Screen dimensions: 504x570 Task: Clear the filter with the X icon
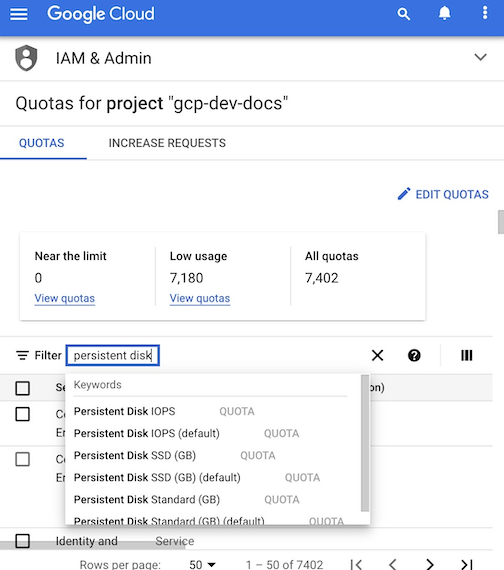coord(377,355)
